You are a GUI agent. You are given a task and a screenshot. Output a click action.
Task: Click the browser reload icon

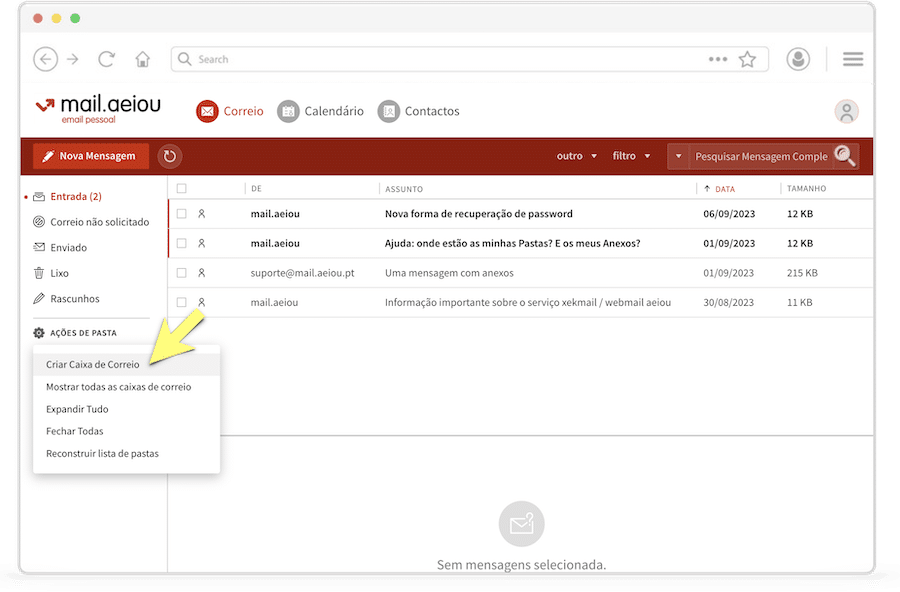tap(107, 59)
